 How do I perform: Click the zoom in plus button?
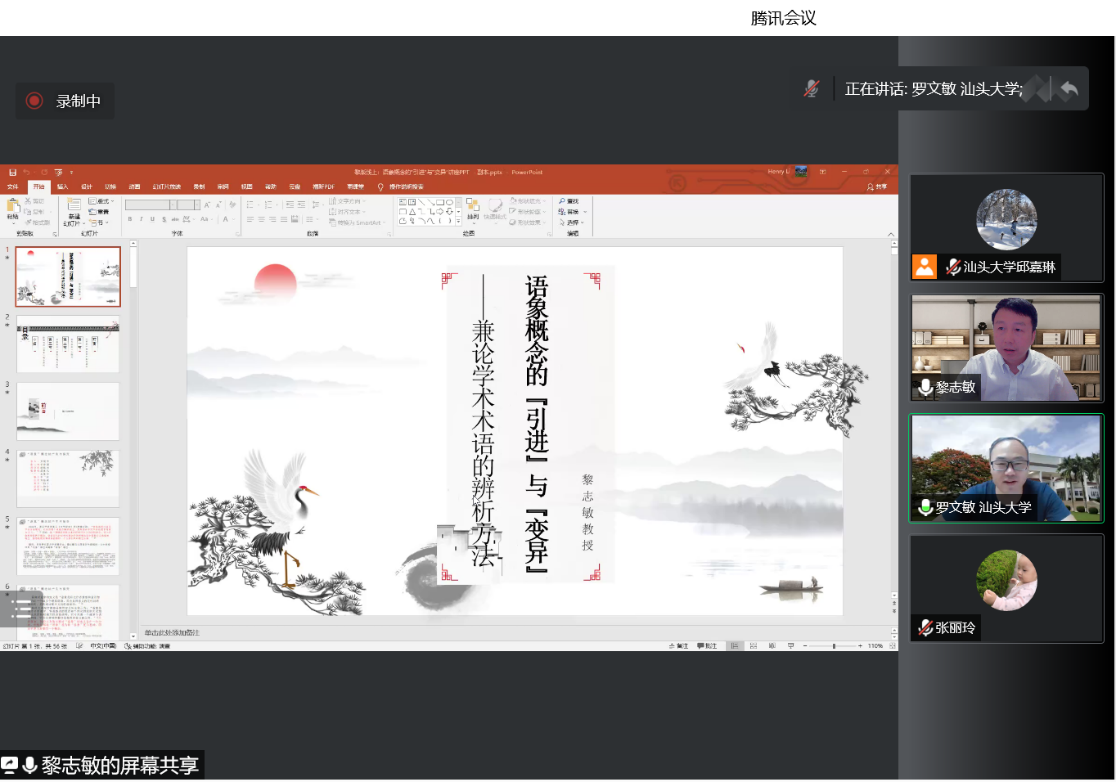pos(860,646)
